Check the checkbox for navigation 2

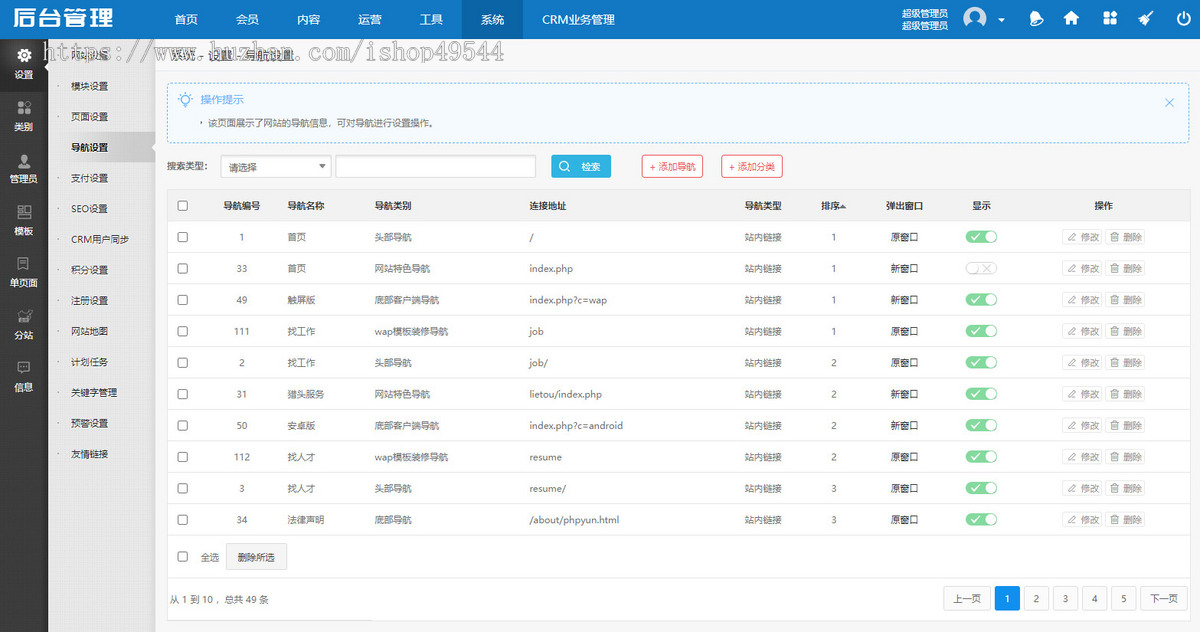pos(182,363)
